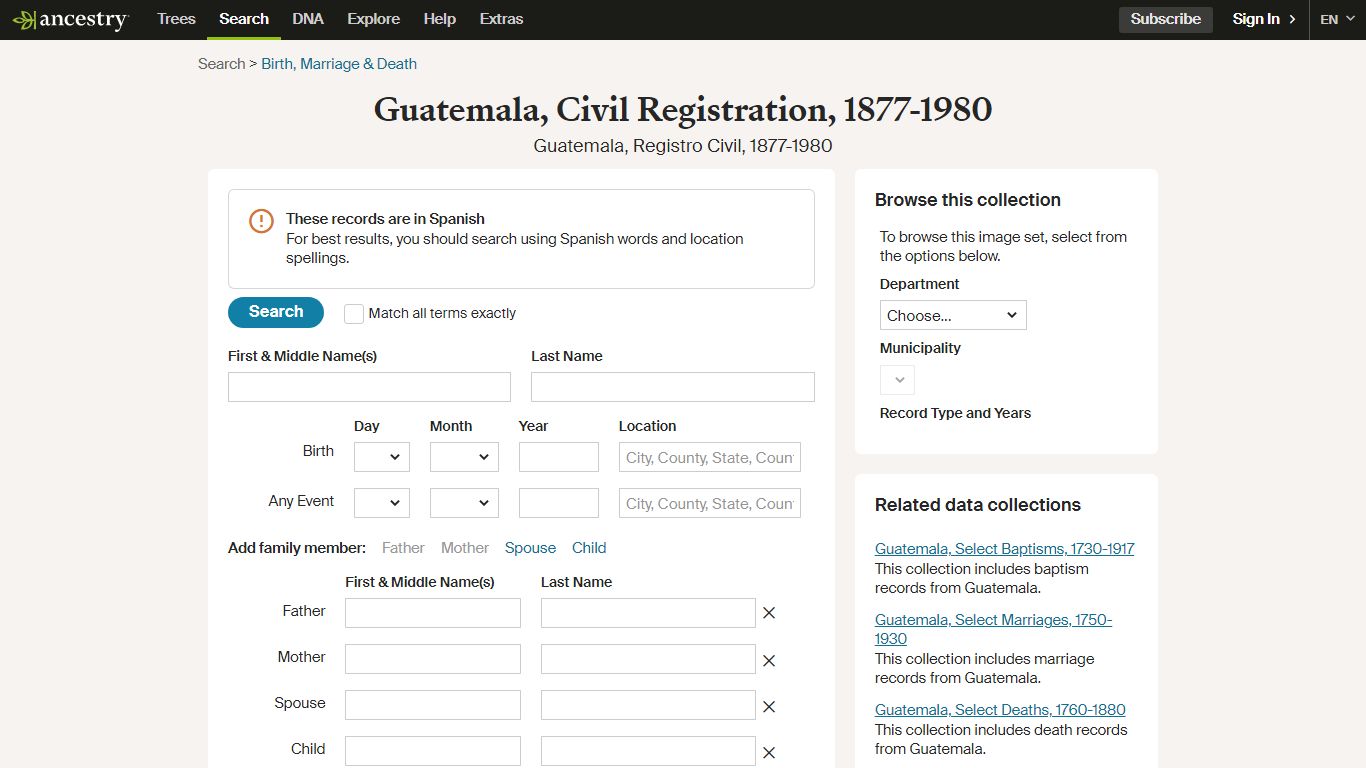Focus the Child first name field

pos(433,751)
